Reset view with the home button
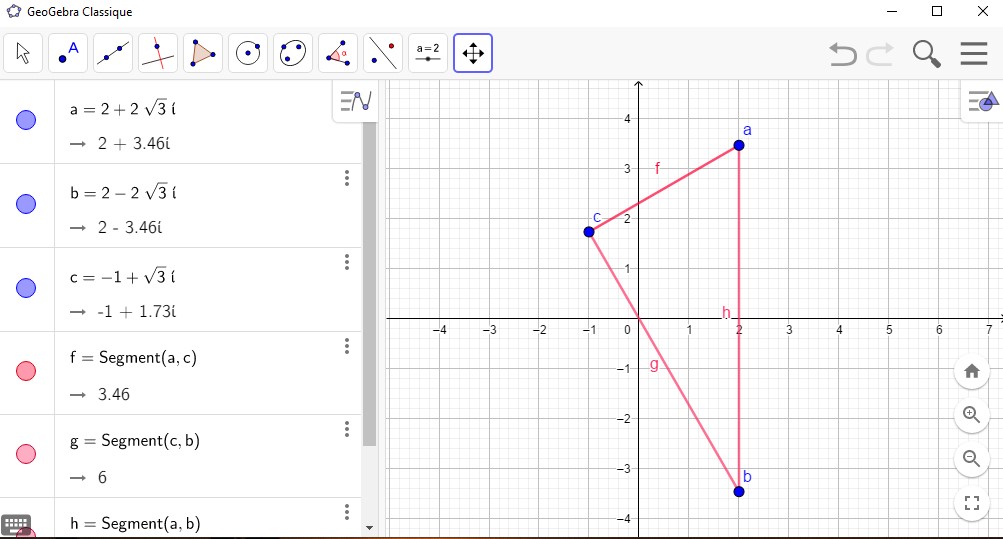 pyautogui.click(x=972, y=371)
